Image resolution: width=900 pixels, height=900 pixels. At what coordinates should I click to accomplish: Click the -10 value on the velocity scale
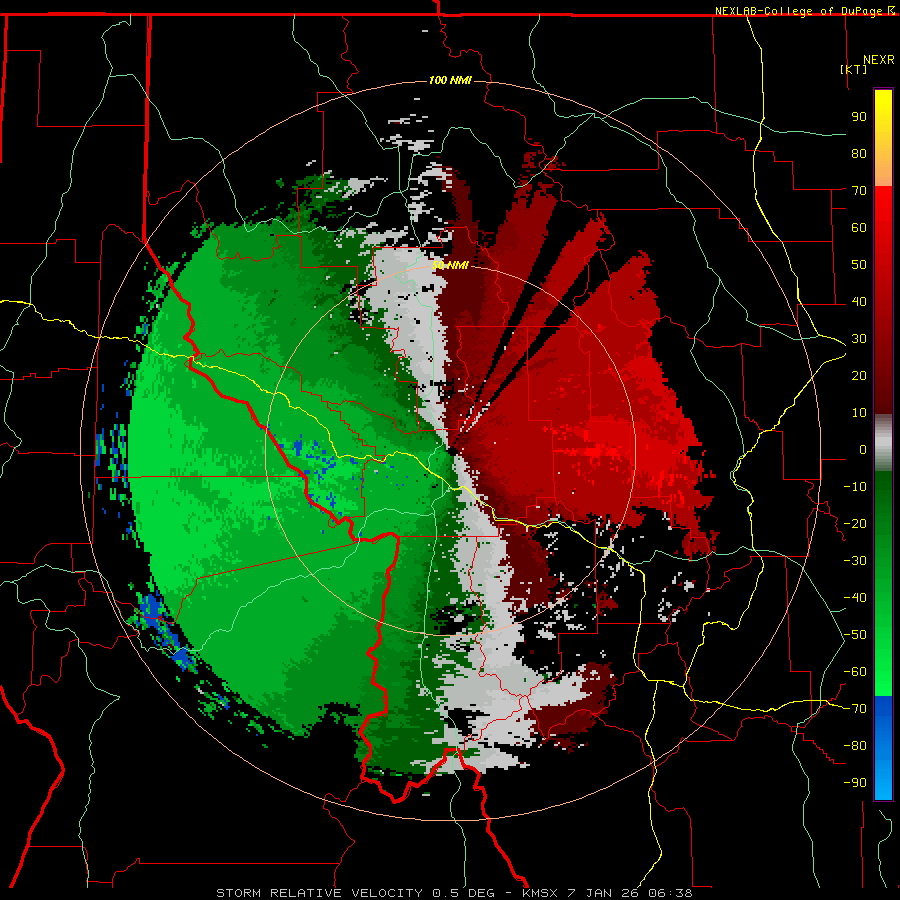coord(855,487)
